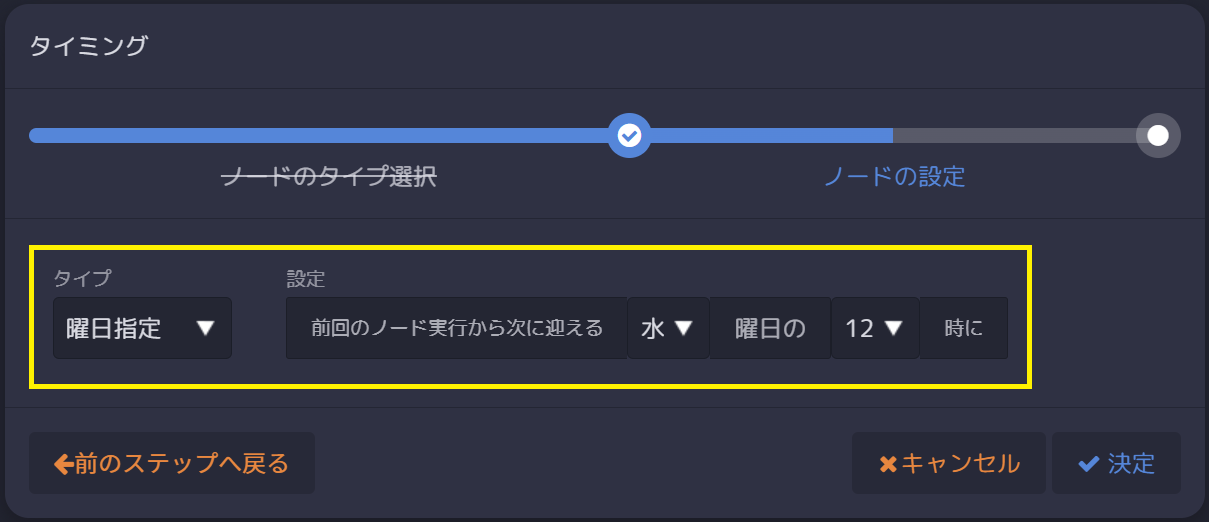
Task: Click the gray unfilled progress bar segment
Action: click(x=1015, y=135)
